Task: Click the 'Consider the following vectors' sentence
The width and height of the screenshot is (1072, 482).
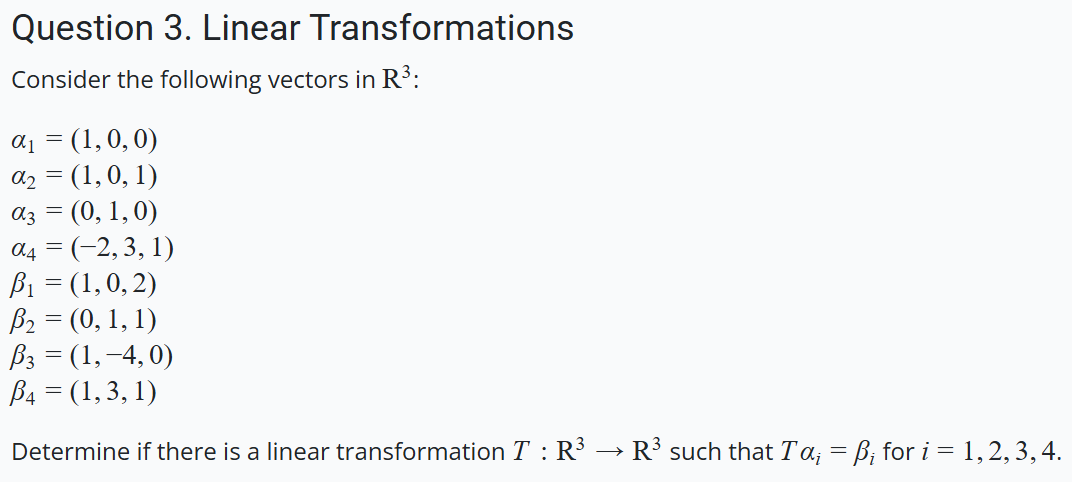Action: [215, 81]
